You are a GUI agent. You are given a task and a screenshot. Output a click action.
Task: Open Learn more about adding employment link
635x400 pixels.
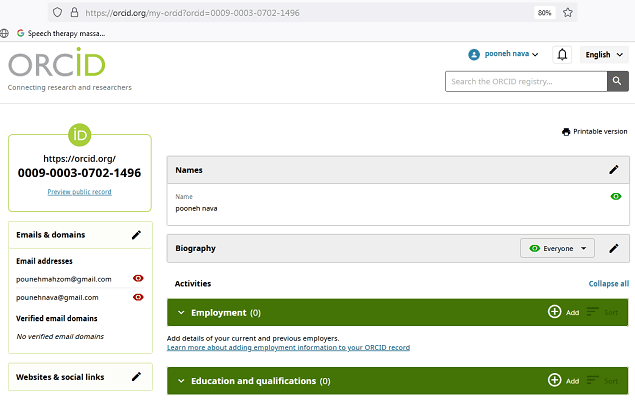tap(288, 347)
